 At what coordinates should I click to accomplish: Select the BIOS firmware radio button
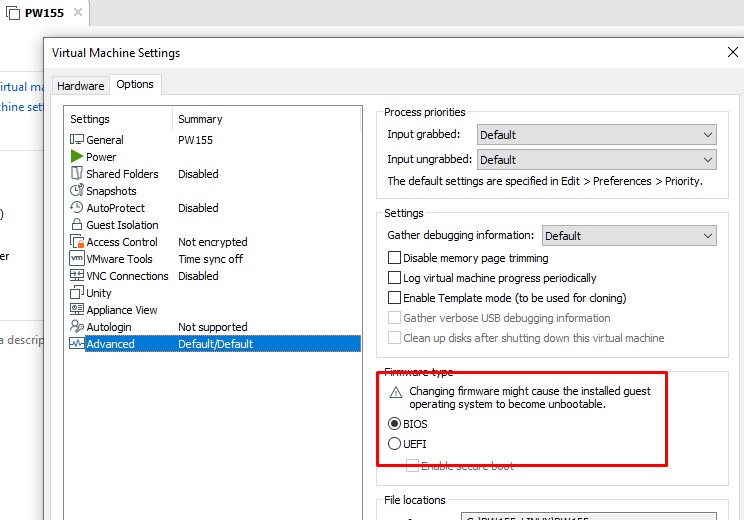point(394,423)
